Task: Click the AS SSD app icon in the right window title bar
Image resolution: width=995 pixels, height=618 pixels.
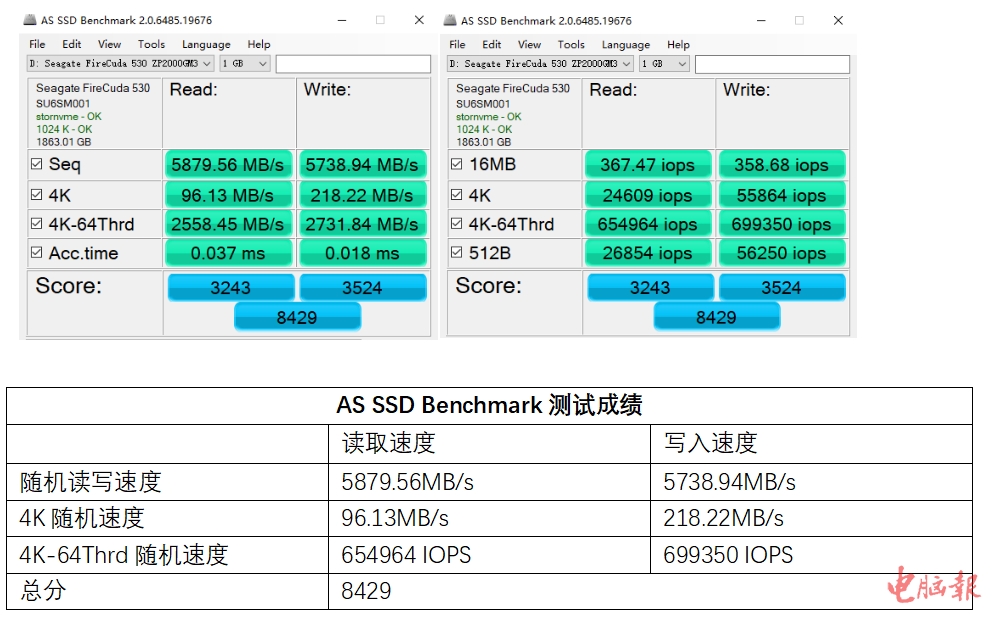Action: pos(450,20)
